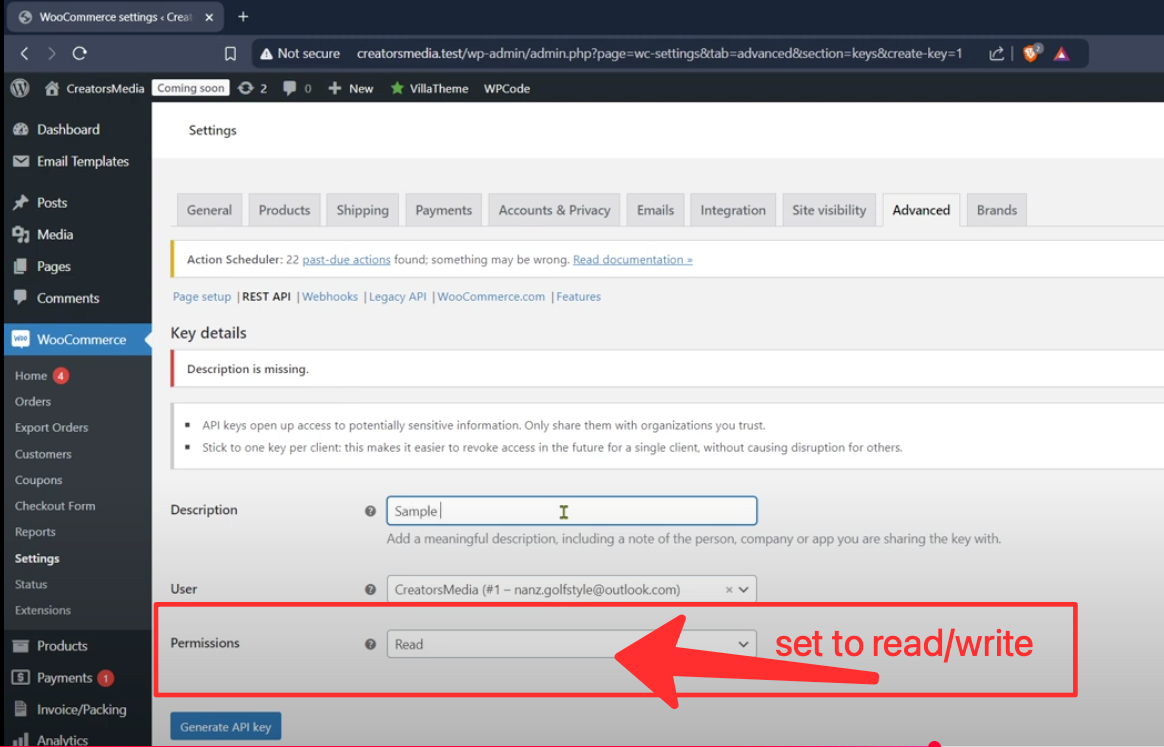Clear the selected user with x
The height and width of the screenshot is (747, 1164).
729,590
